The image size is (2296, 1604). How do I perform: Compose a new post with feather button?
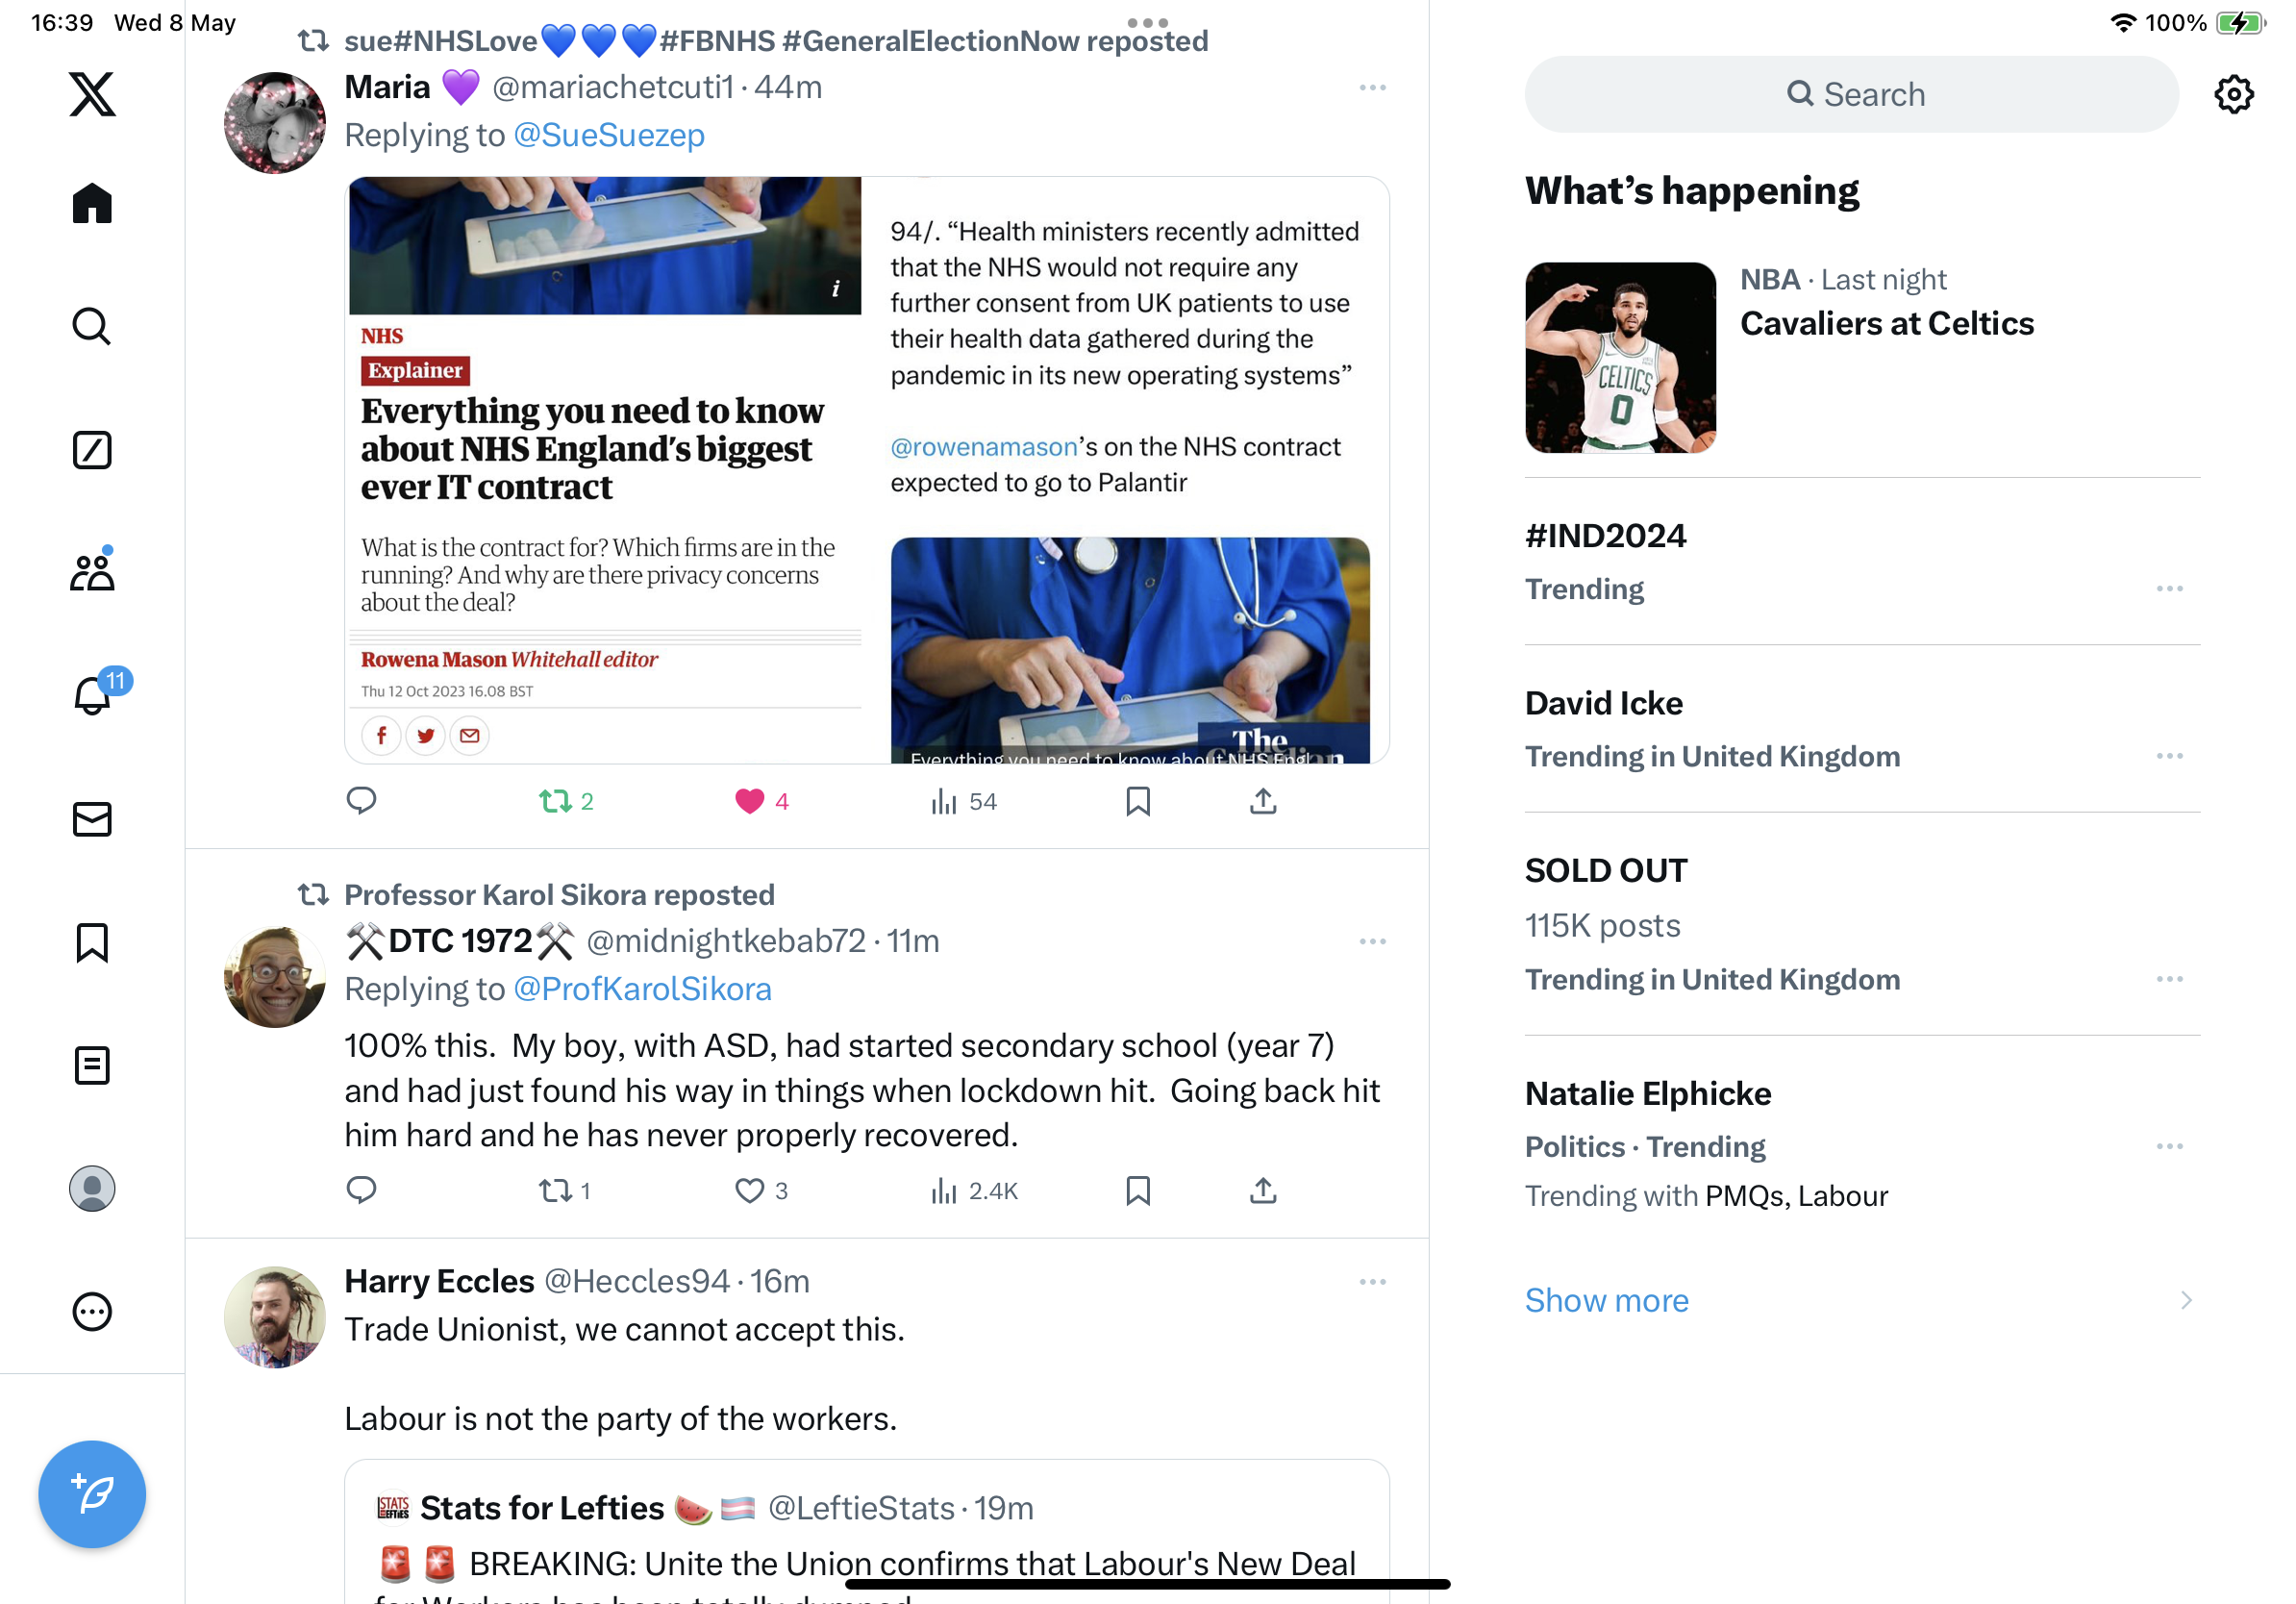[x=92, y=1493]
